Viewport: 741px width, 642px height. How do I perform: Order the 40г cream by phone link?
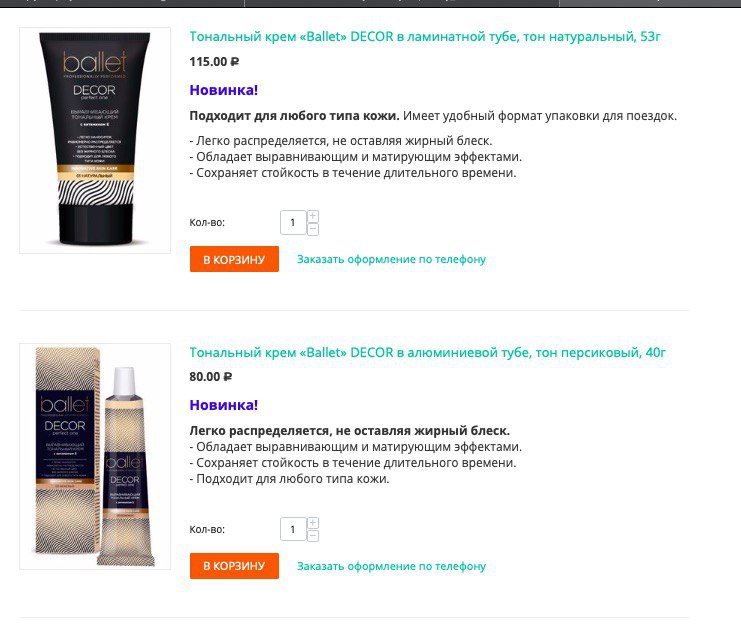[391, 566]
